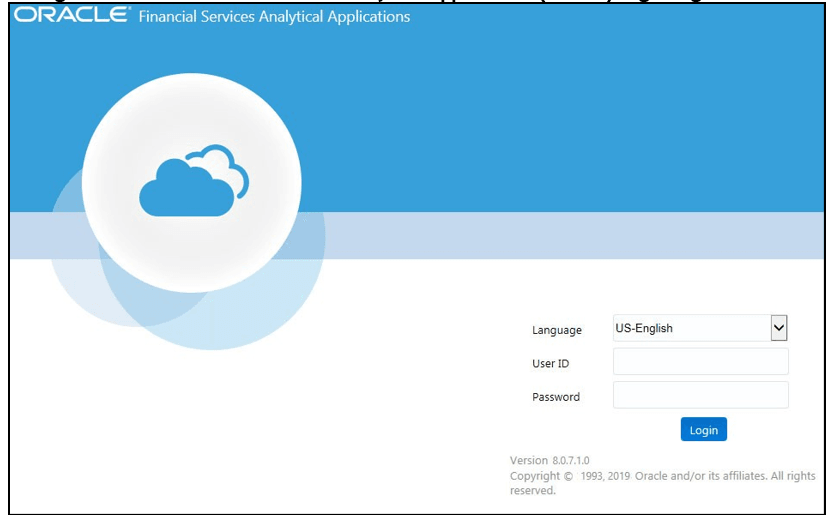Click Financial Services Analytical Applications title
The image size is (826, 517).
pyautogui.click(x=274, y=17)
